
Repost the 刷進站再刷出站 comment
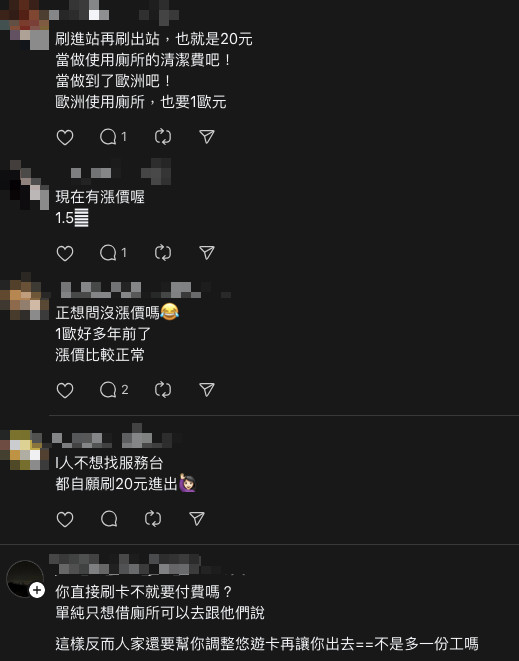click(x=163, y=137)
